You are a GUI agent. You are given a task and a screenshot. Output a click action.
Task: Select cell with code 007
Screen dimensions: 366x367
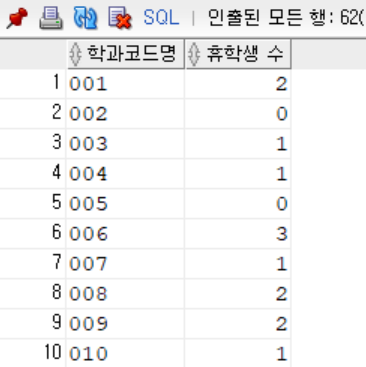[x=125, y=264]
